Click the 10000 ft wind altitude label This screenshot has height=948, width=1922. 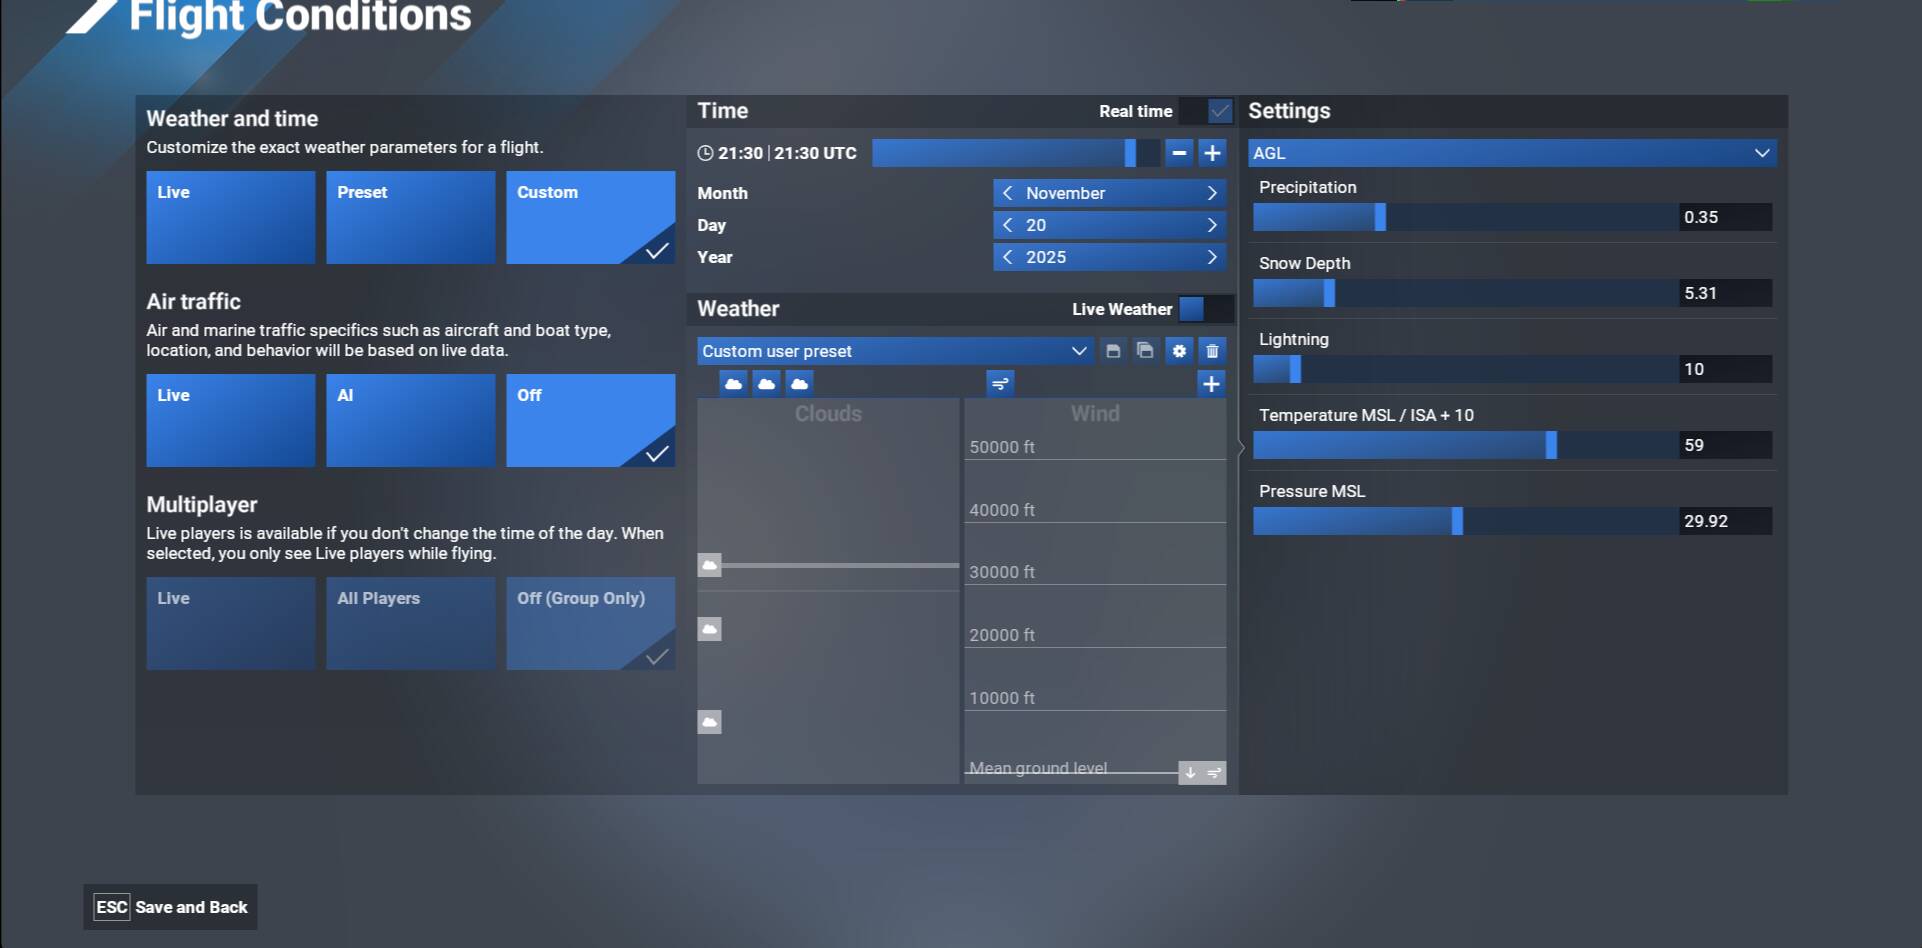click(x=1002, y=698)
